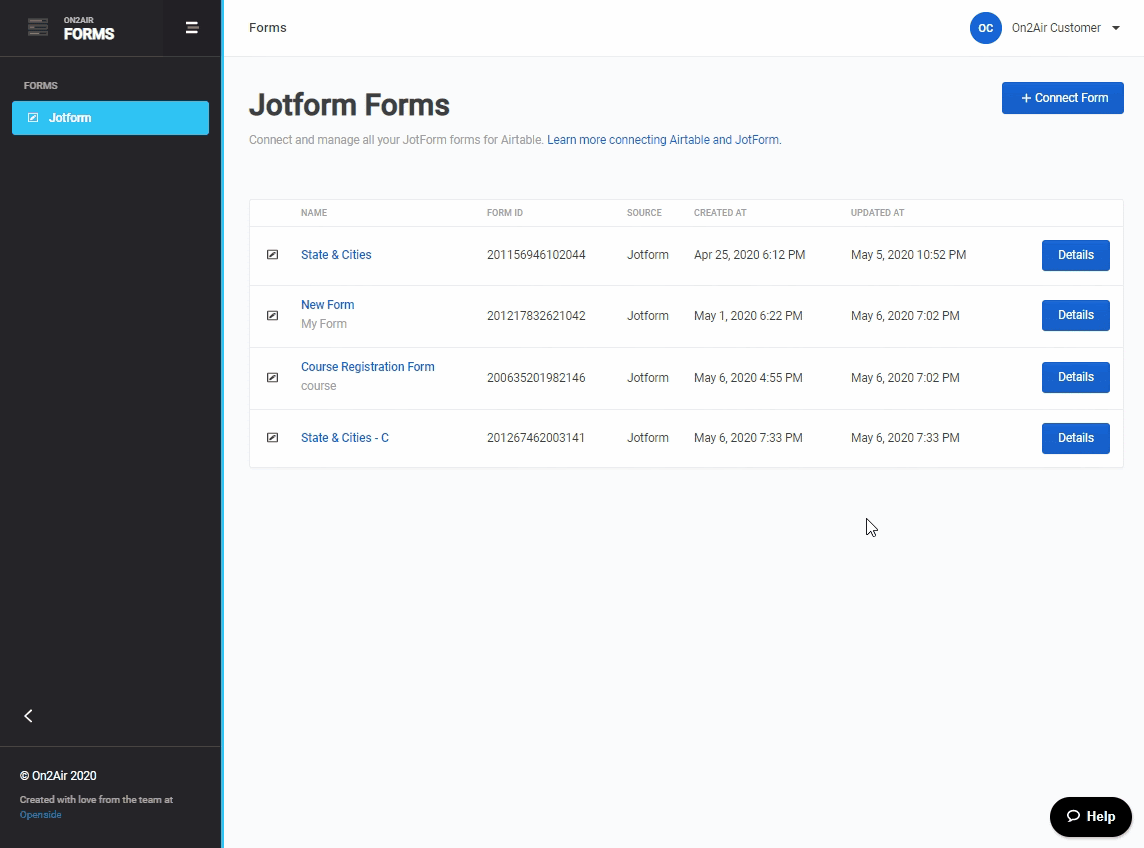Collapse the sidebar with the left chevron
The height and width of the screenshot is (848, 1144).
pyautogui.click(x=28, y=716)
